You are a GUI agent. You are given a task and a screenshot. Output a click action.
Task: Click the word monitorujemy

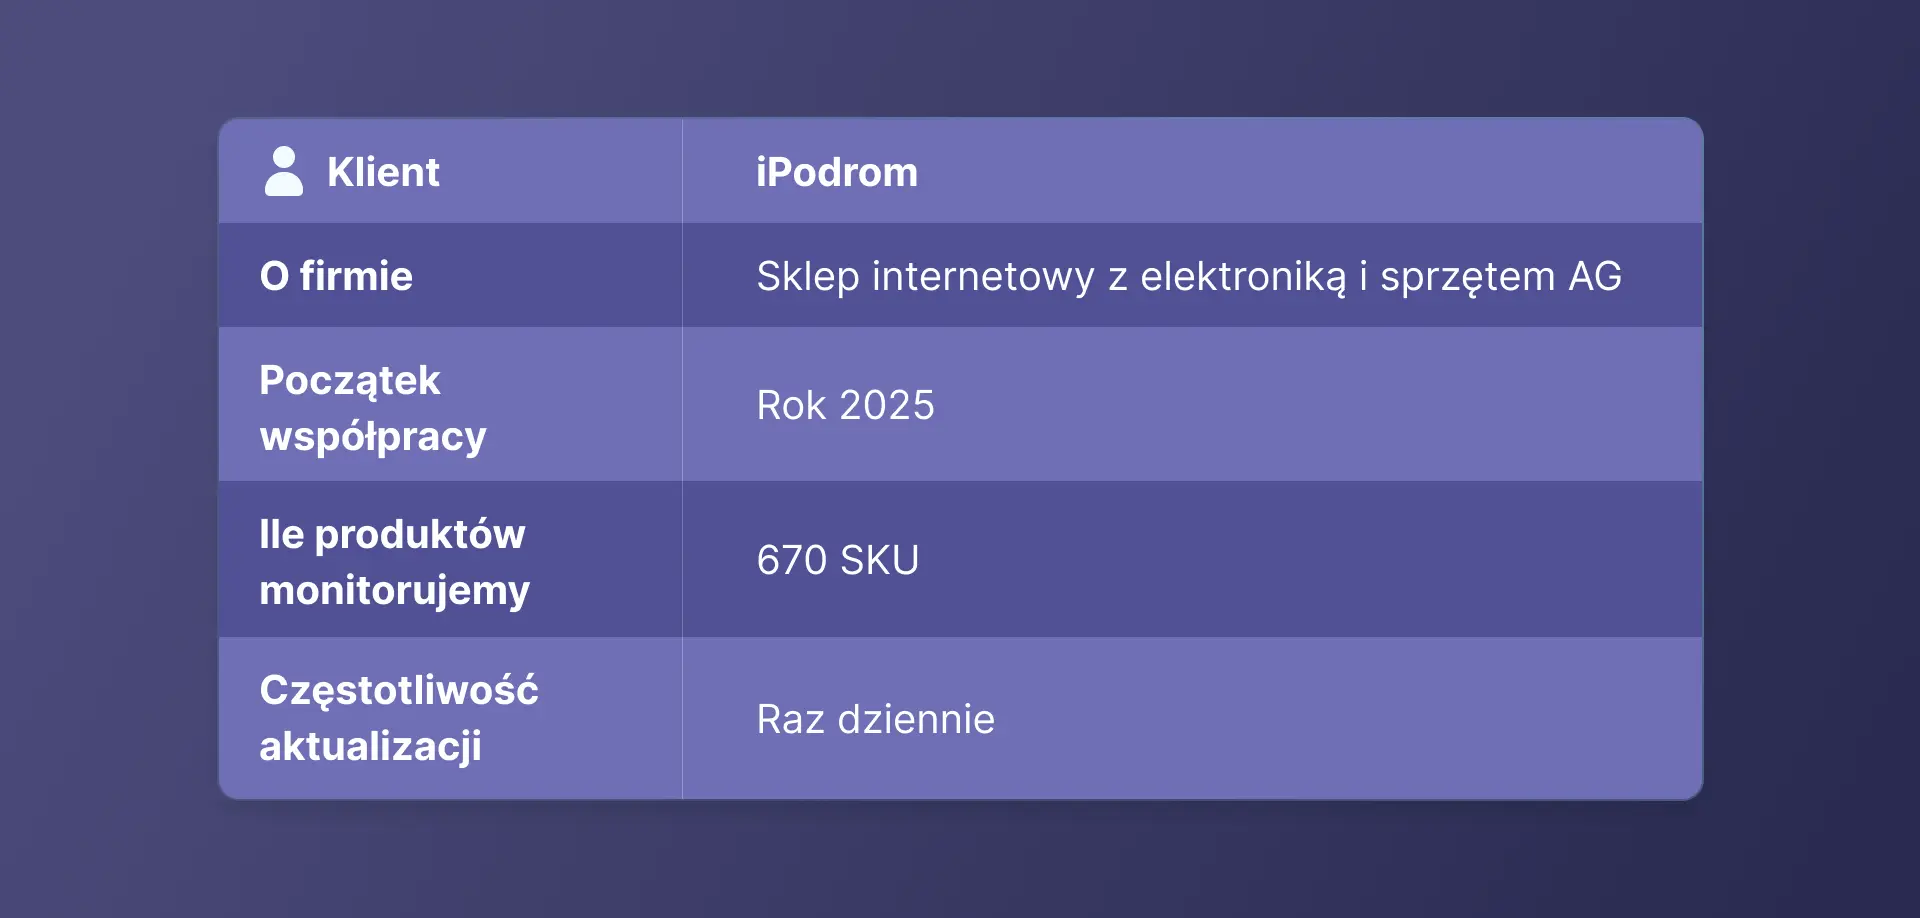pyautogui.click(x=394, y=591)
